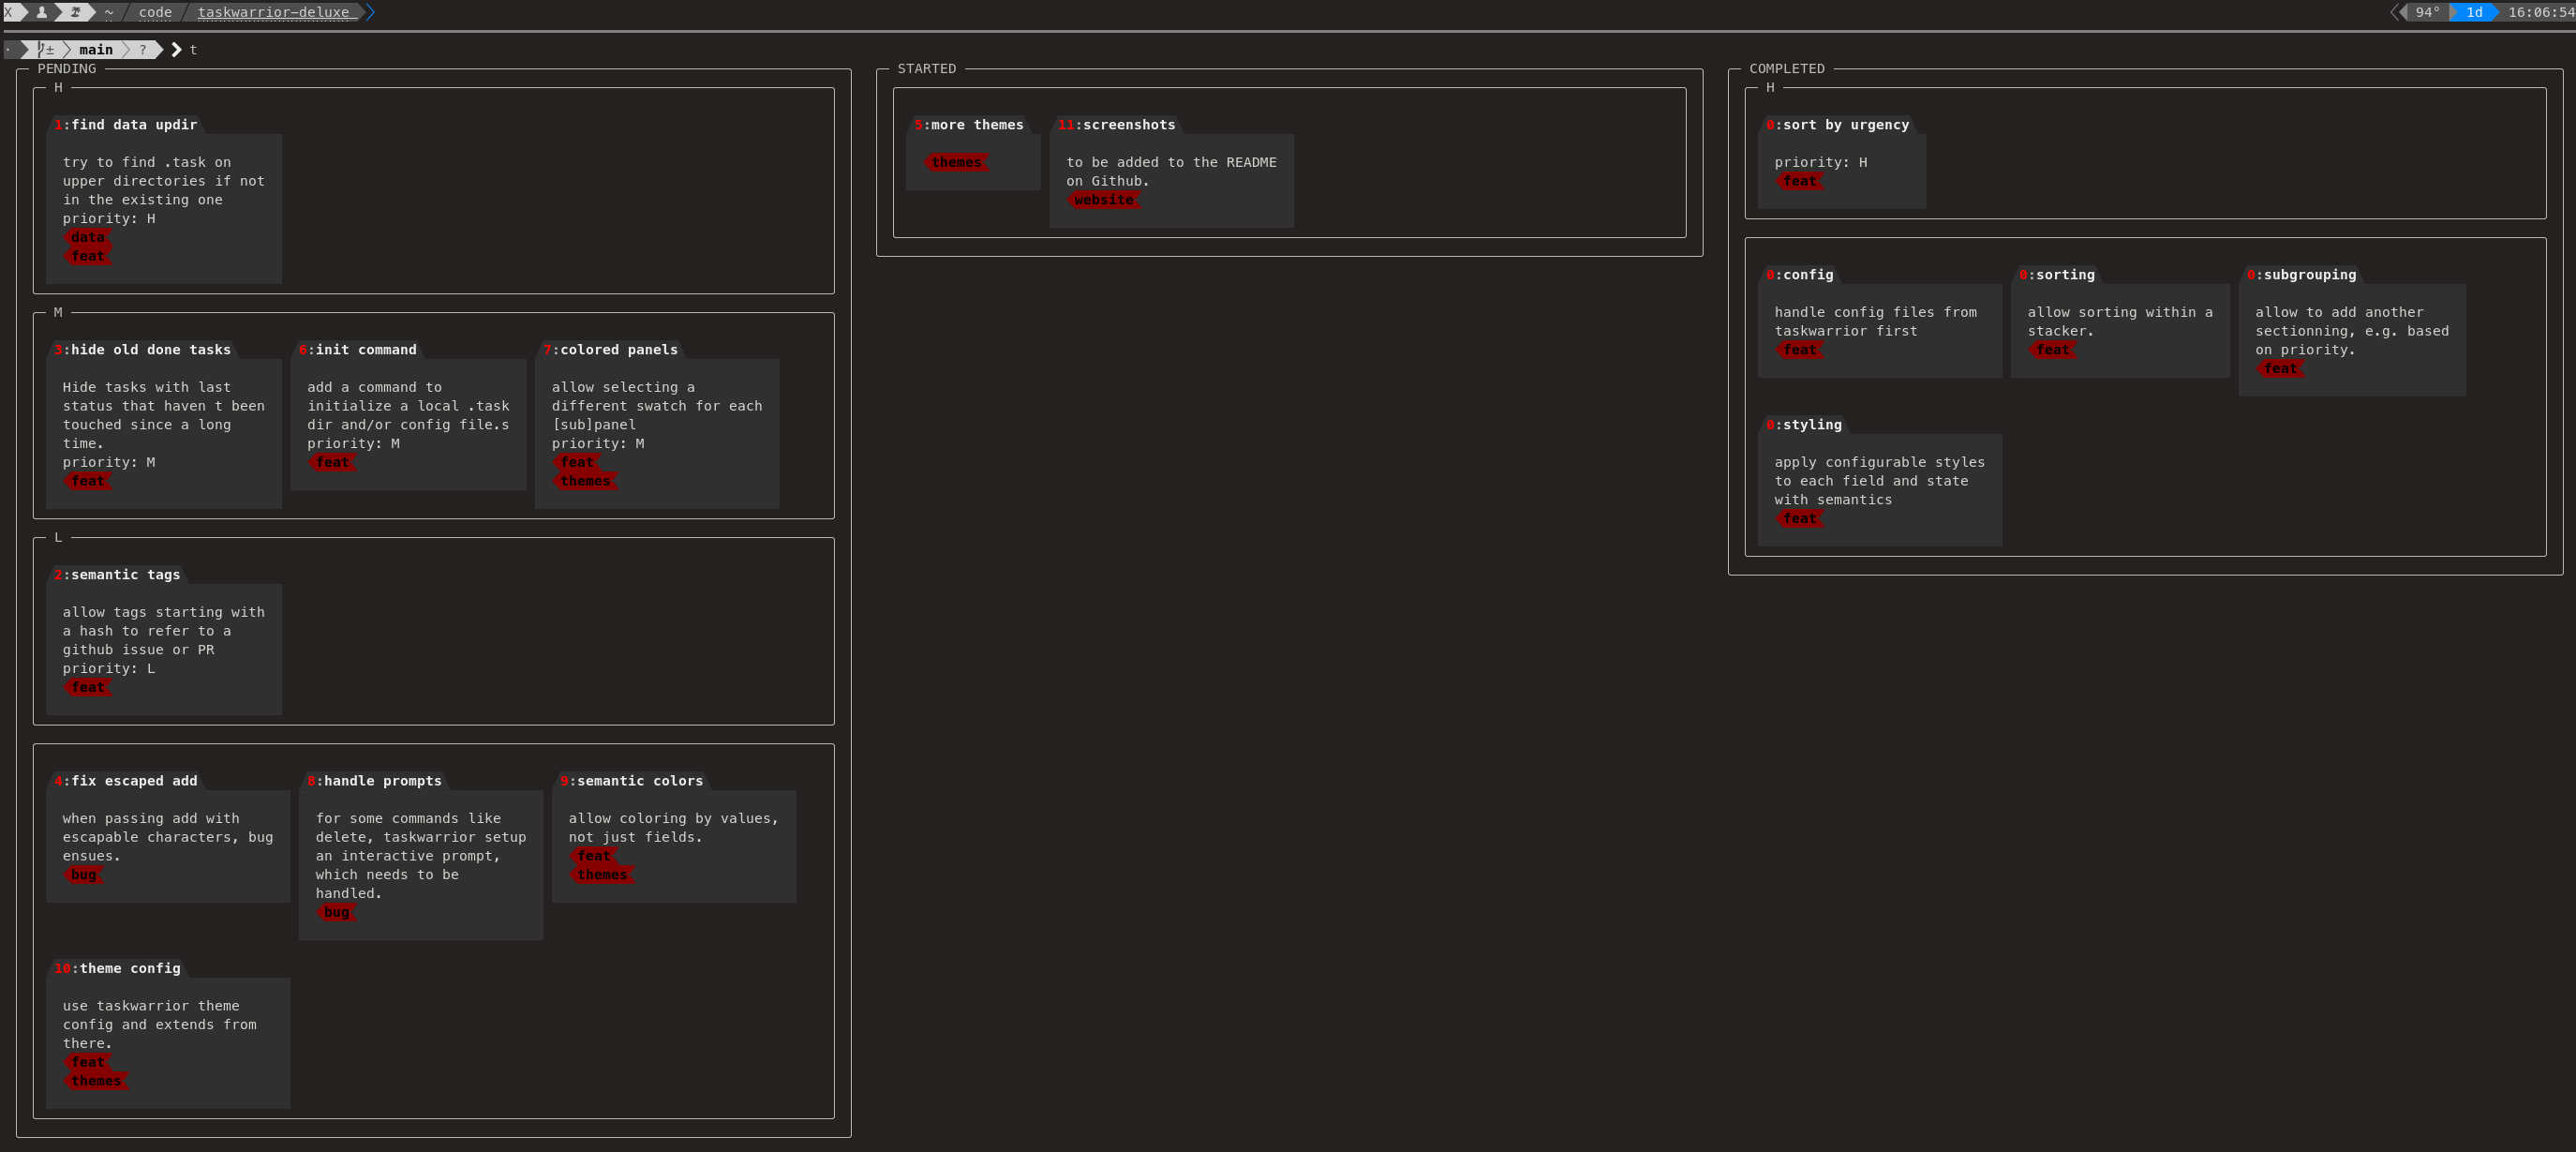Click the user silhouette icon in the prompt
Image resolution: width=2576 pixels, height=1152 pixels.
(42, 12)
